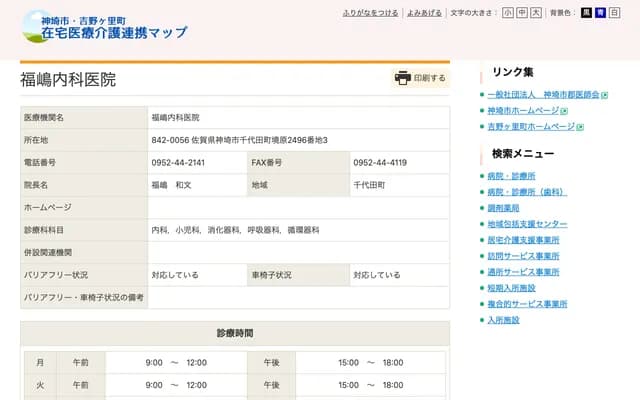This screenshot has height=400, width=640.
Task: Click external link icon after 神埼市郡医師会
Action: coord(604,95)
